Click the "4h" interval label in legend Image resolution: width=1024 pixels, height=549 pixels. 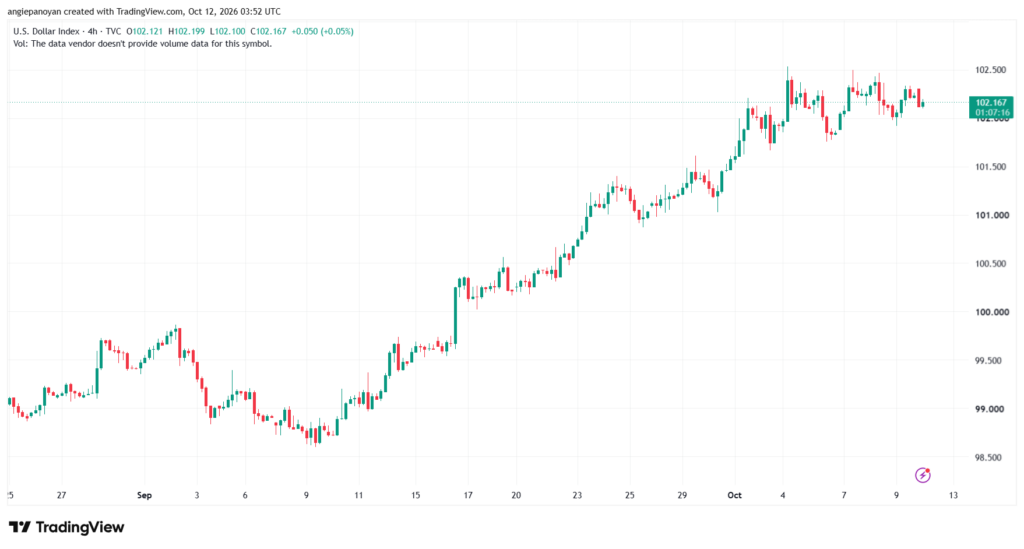pos(92,31)
